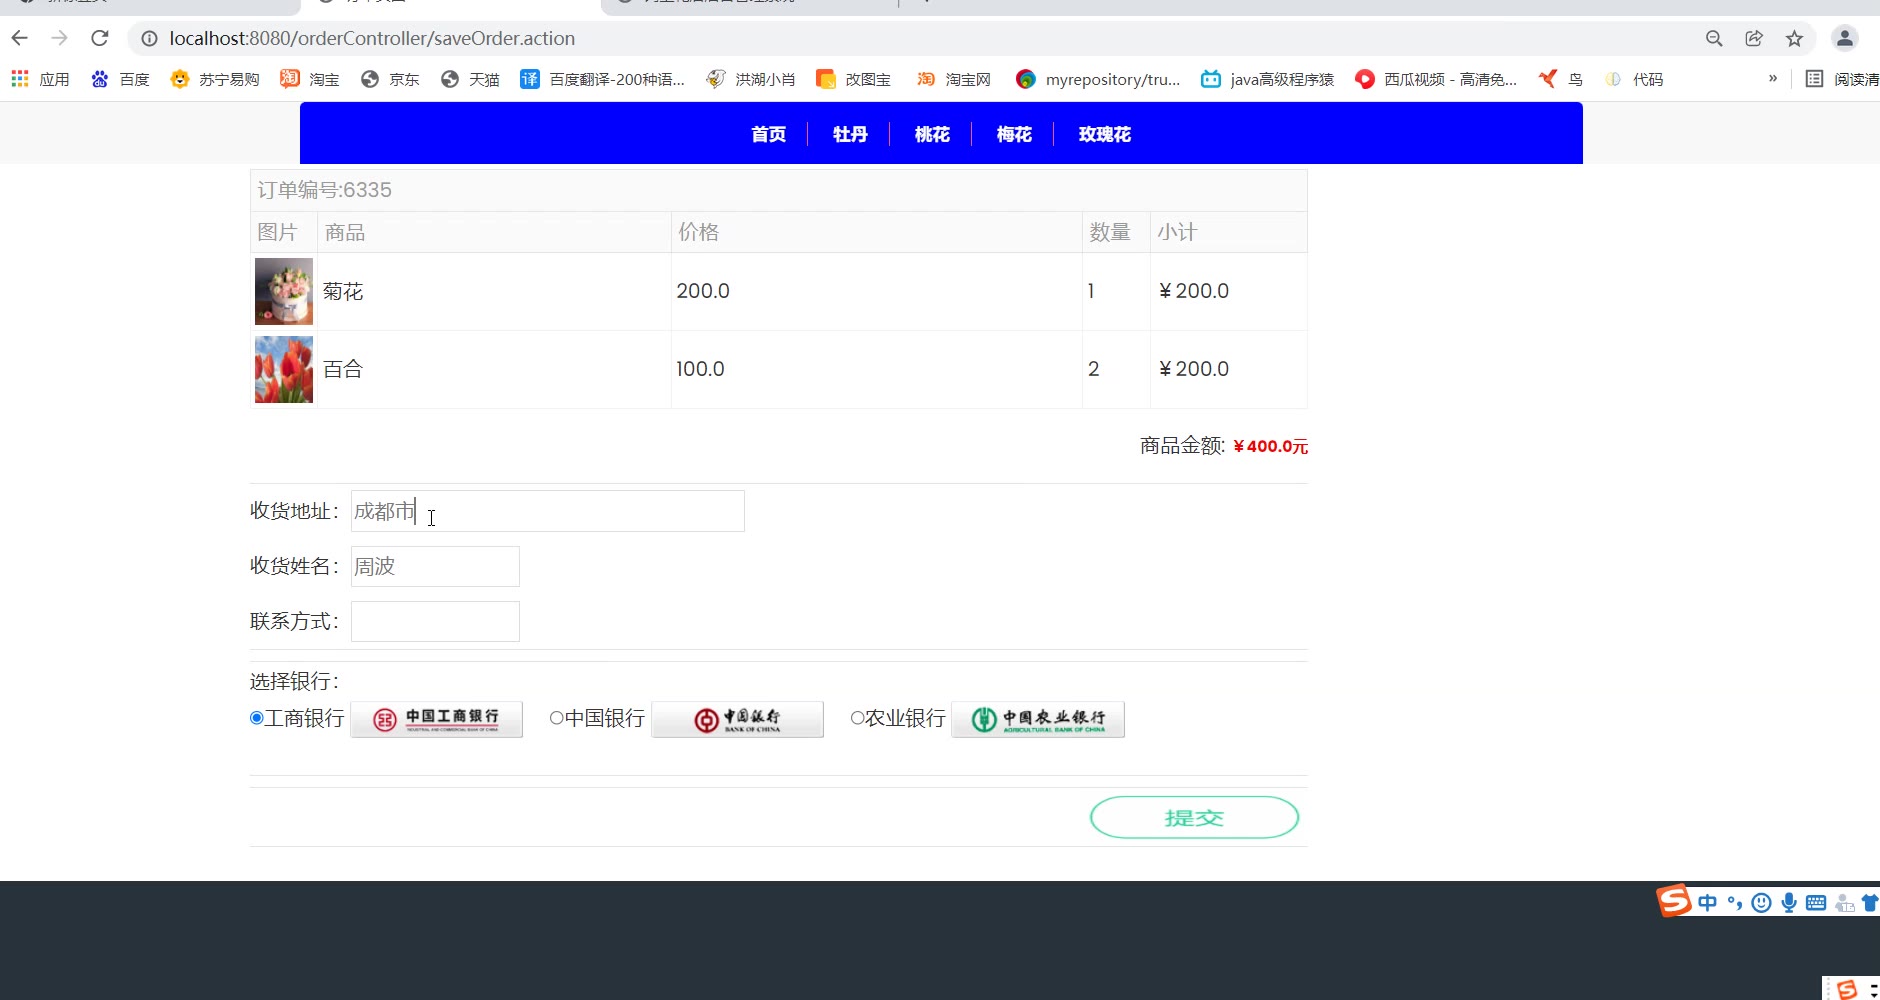Open the 代码 bookmark
This screenshot has height=1000, width=1880.
[1634, 79]
